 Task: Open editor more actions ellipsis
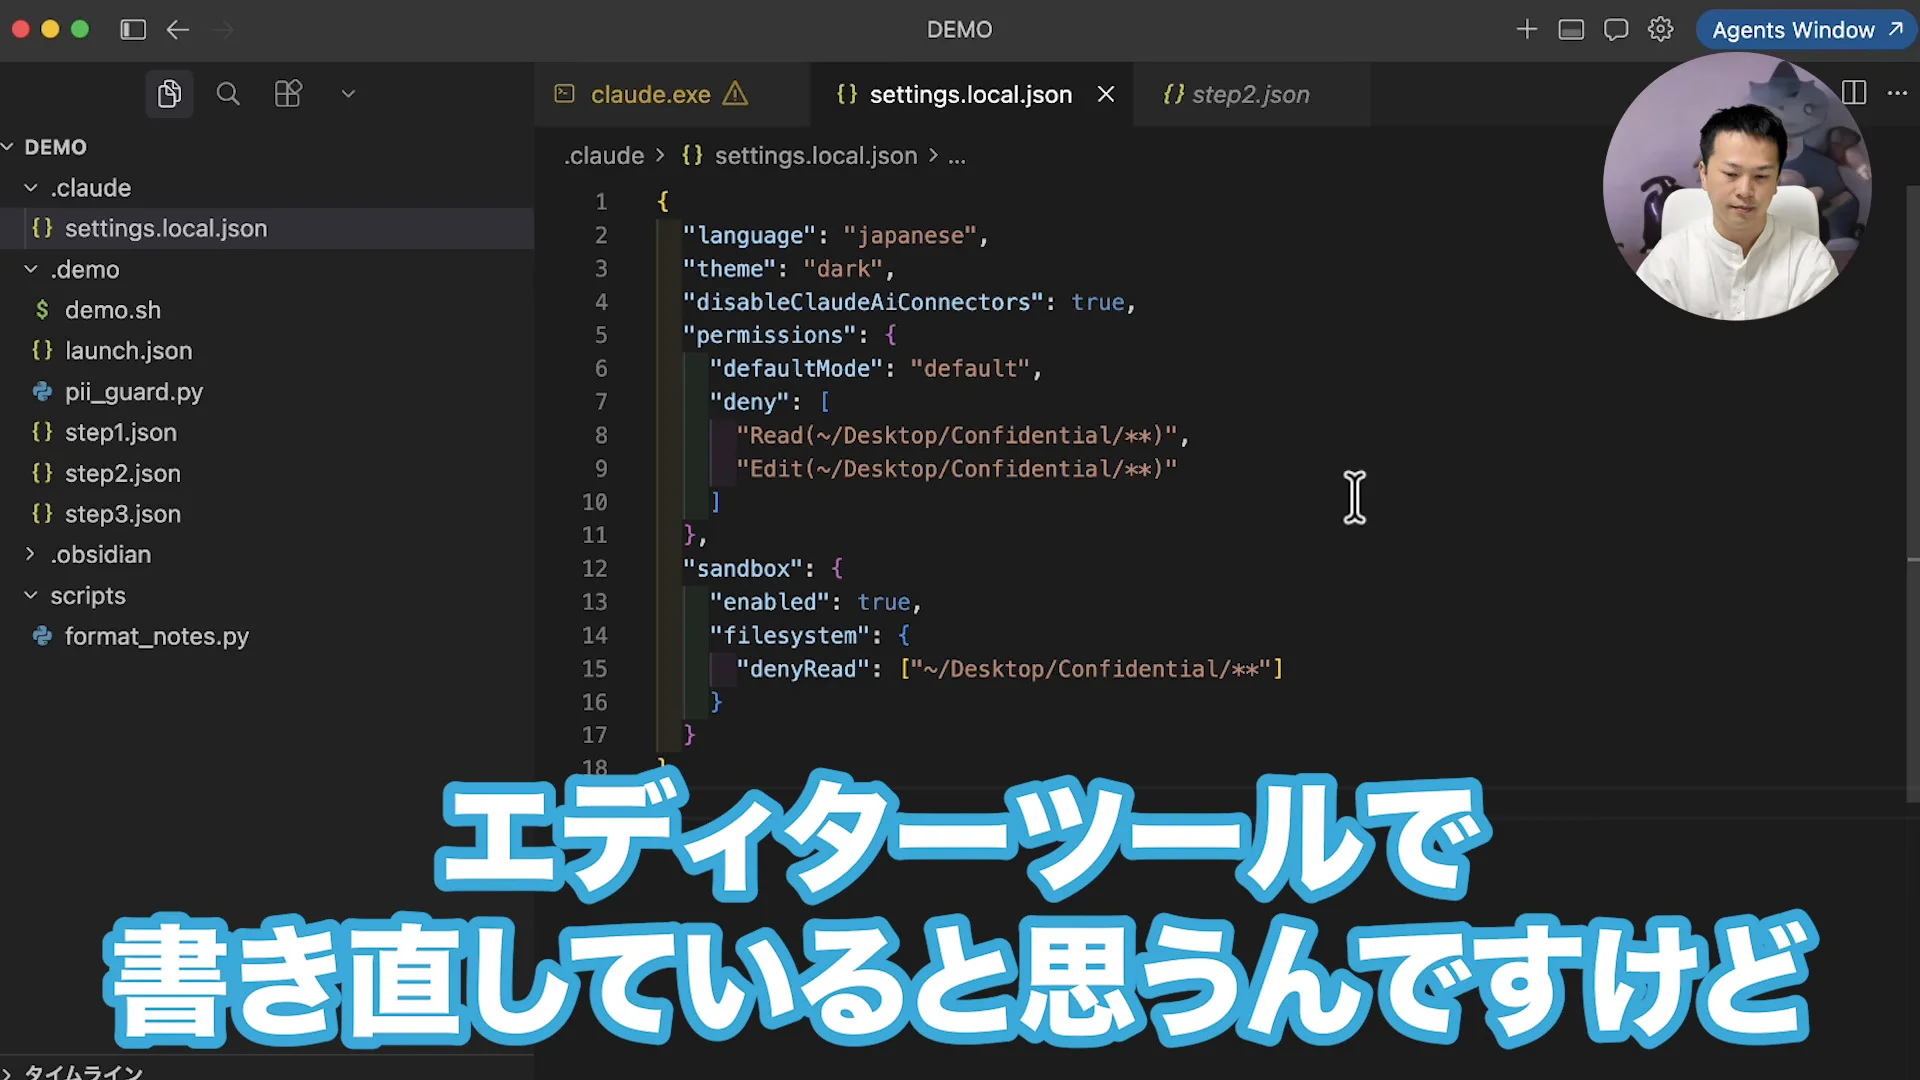(1897, 93)
